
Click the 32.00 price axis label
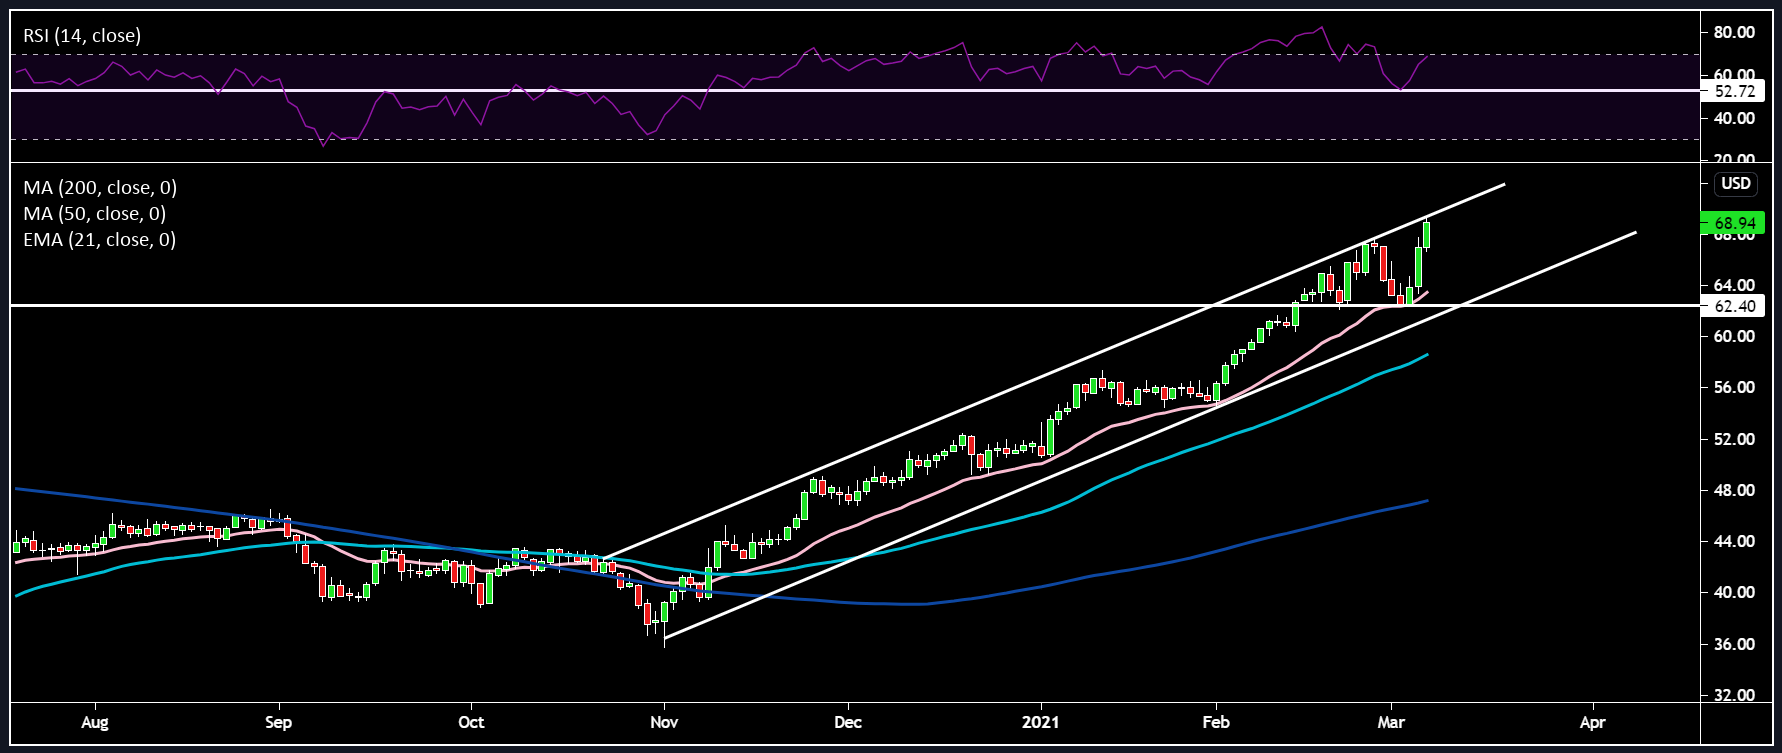click(x=1734, y=696)
